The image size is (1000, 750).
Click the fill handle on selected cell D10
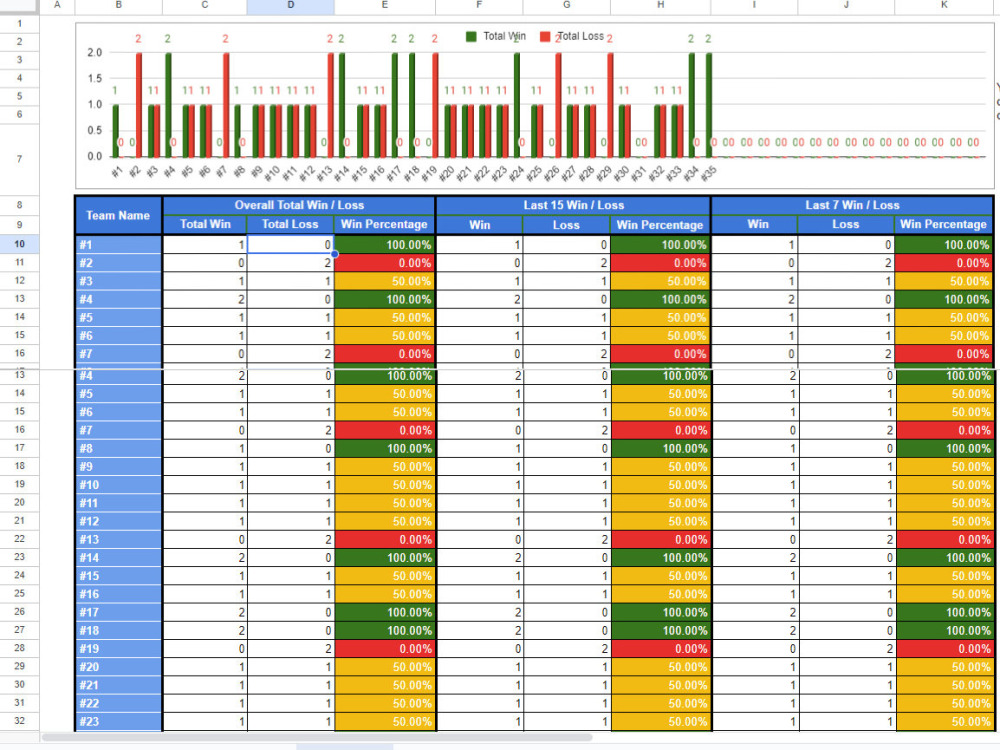coord(335,254)
